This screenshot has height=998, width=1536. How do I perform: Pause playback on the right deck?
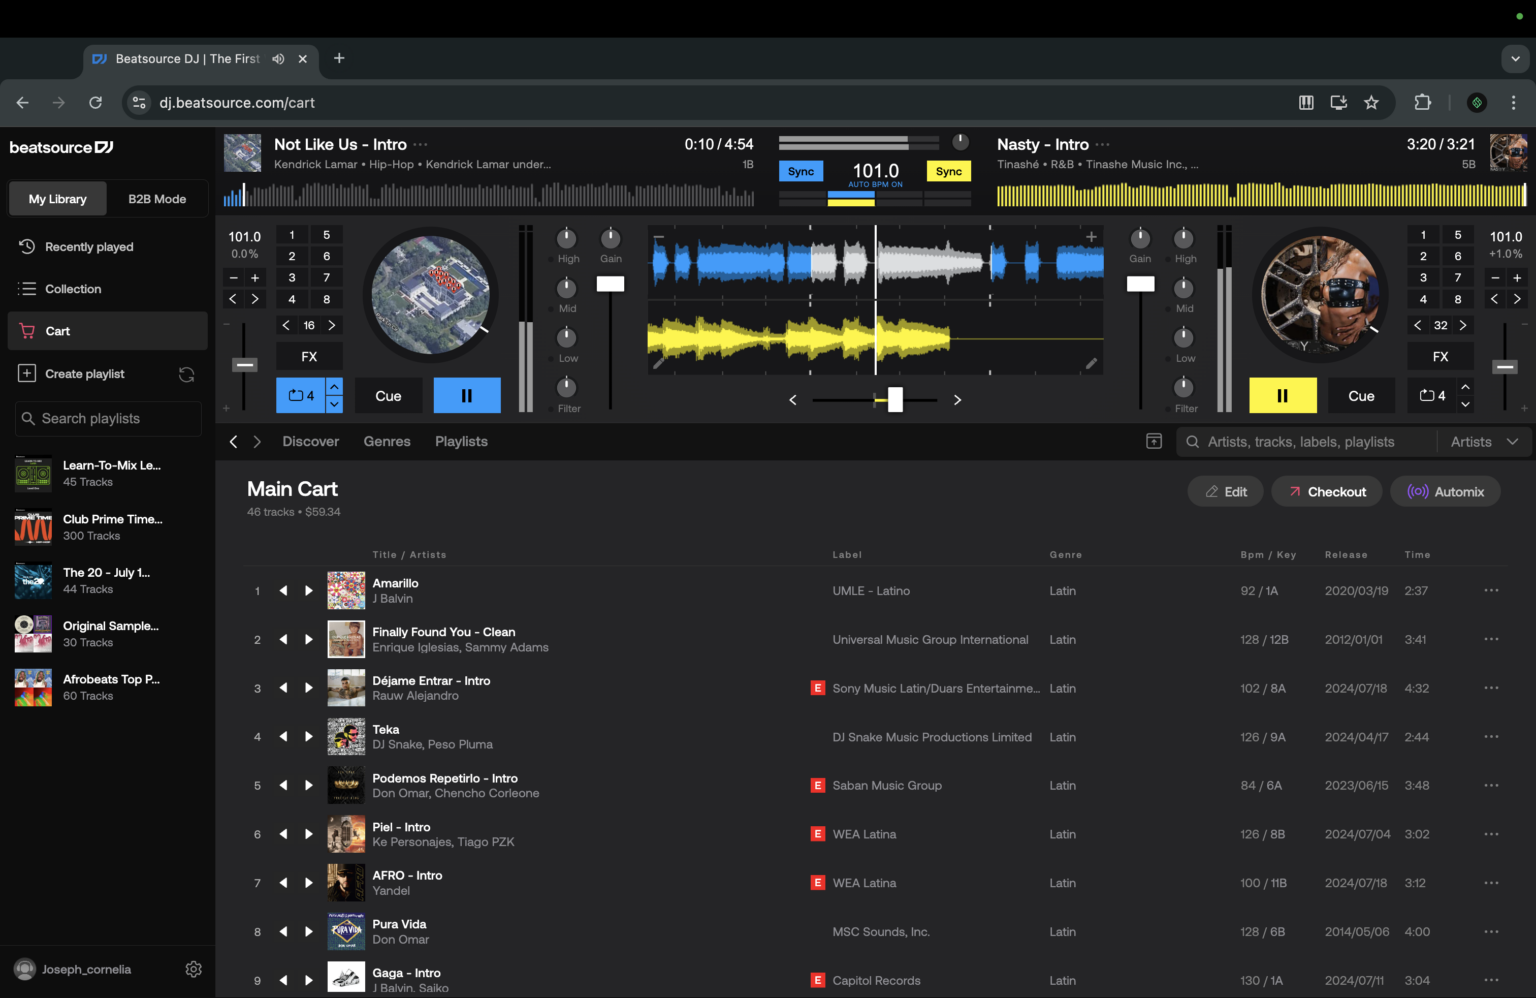[x=1282, y=395]
